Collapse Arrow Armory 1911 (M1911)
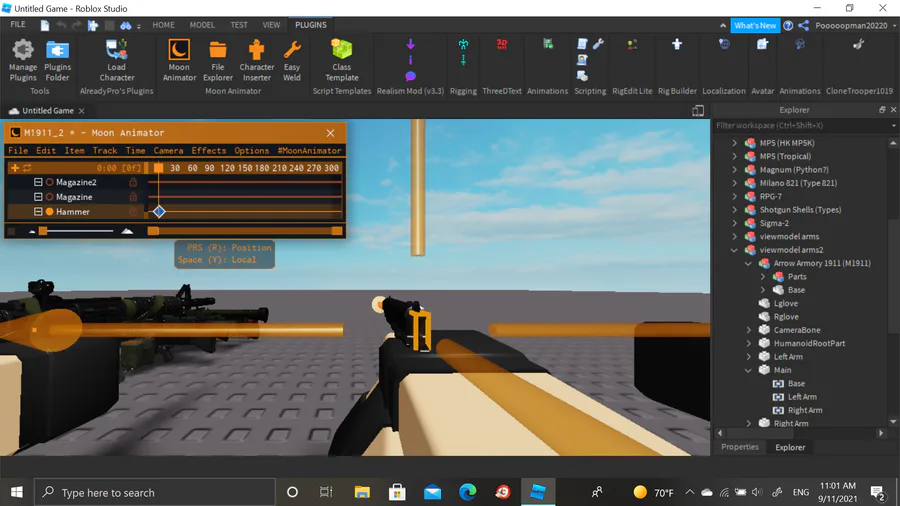 [748, 263]
